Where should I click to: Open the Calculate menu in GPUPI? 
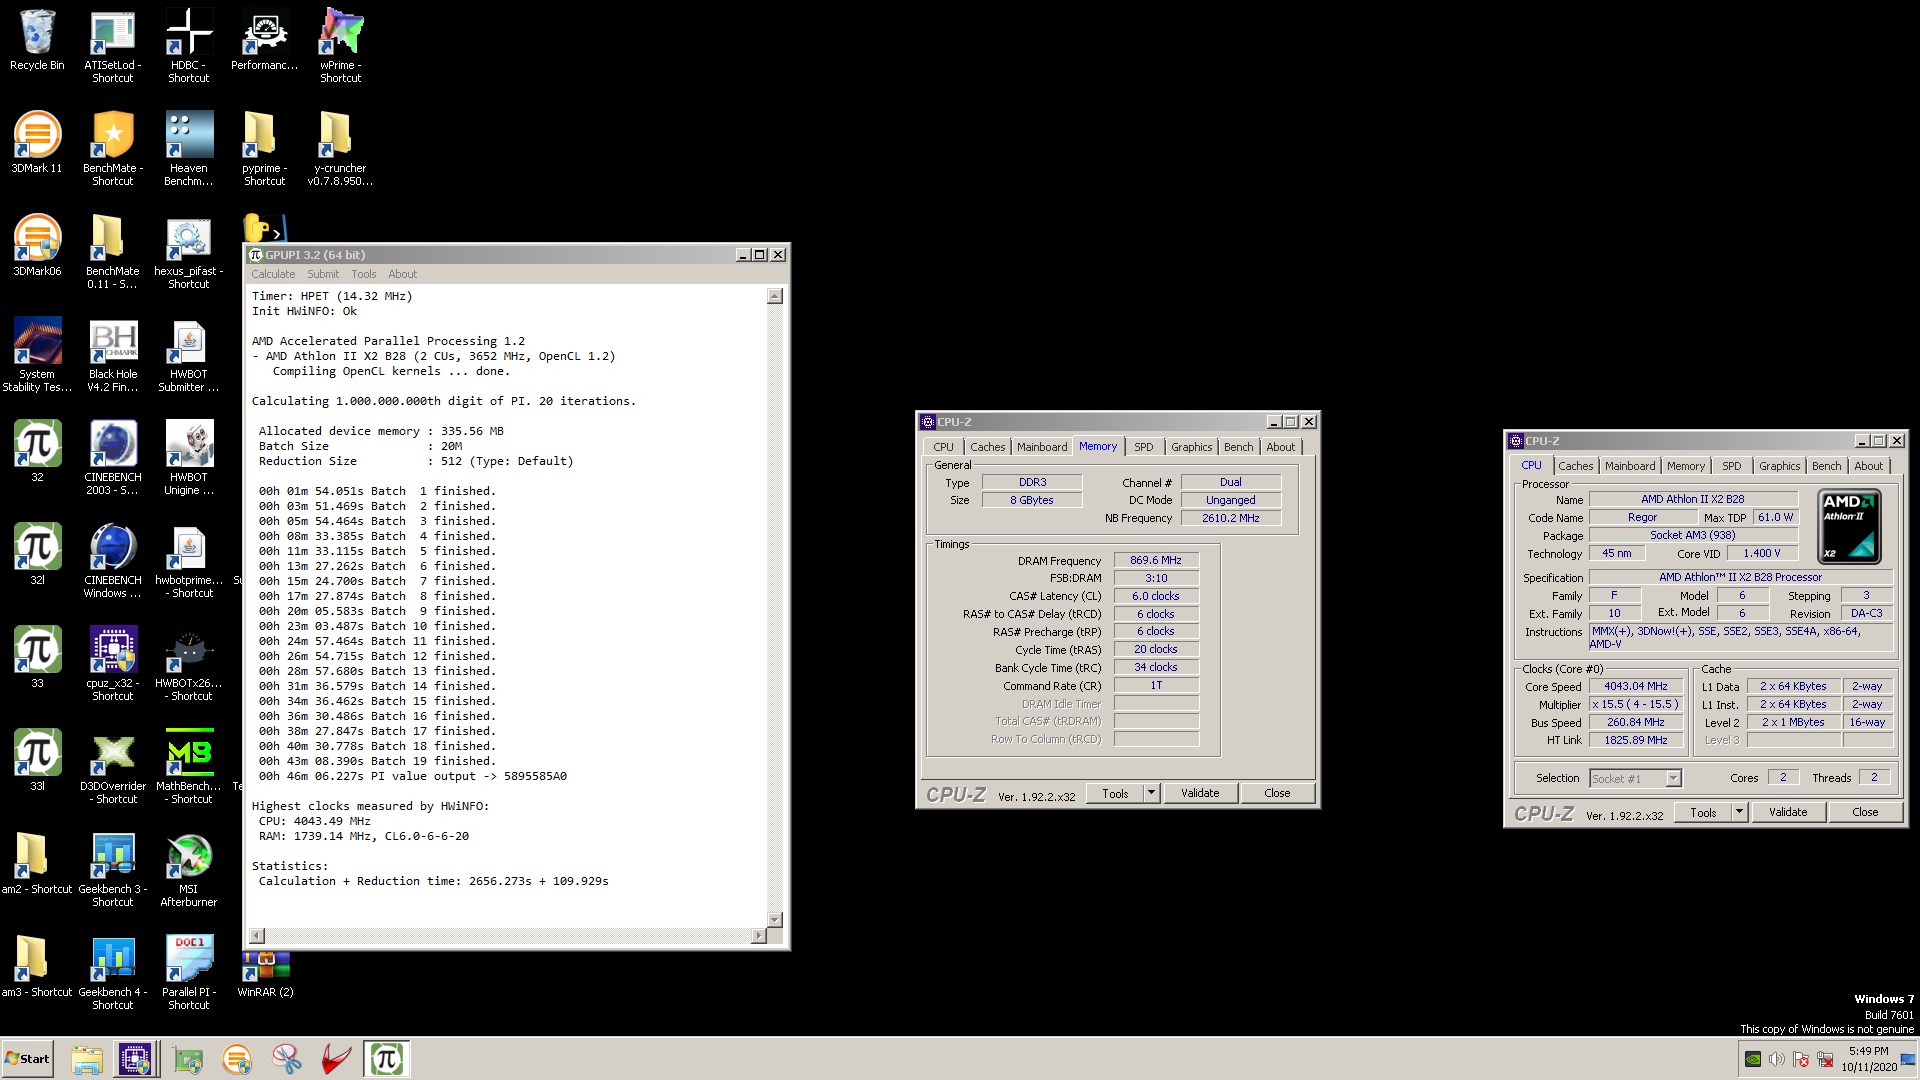tap(273, 274)
